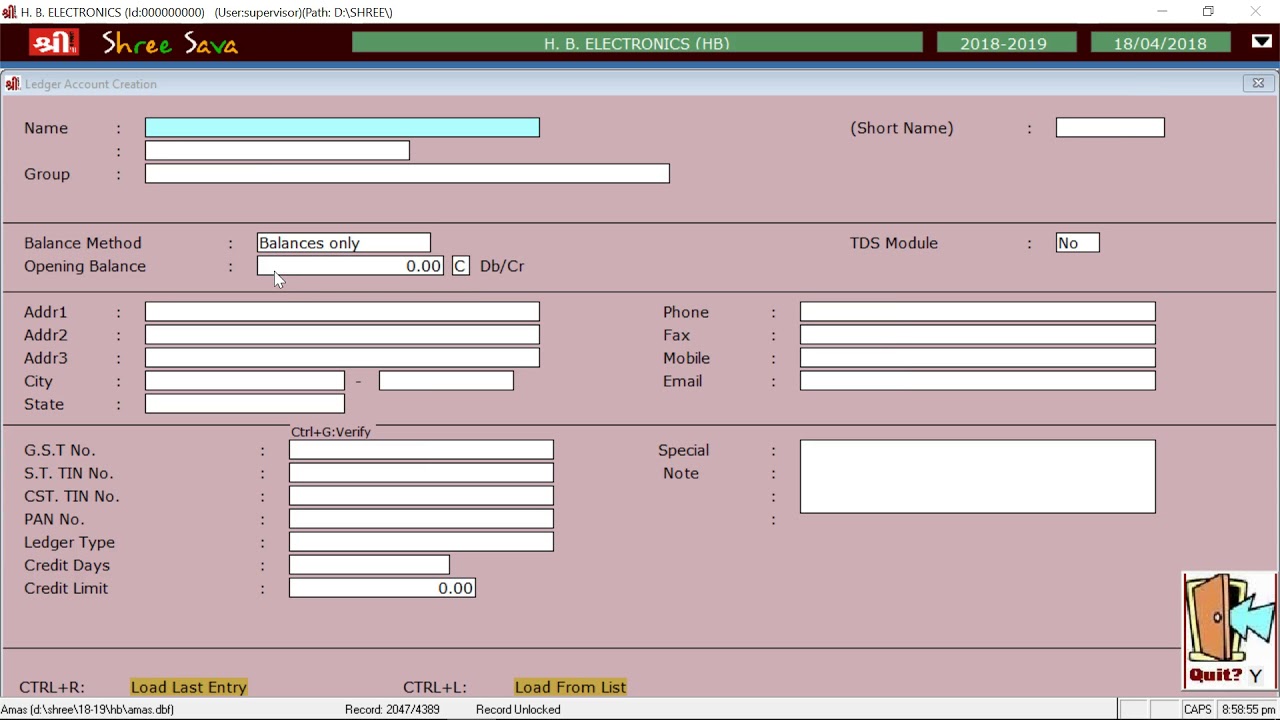Click the Addr1 input field
Screen dimensions: 1280x720
pyautogui.click(x=342, y=312)
